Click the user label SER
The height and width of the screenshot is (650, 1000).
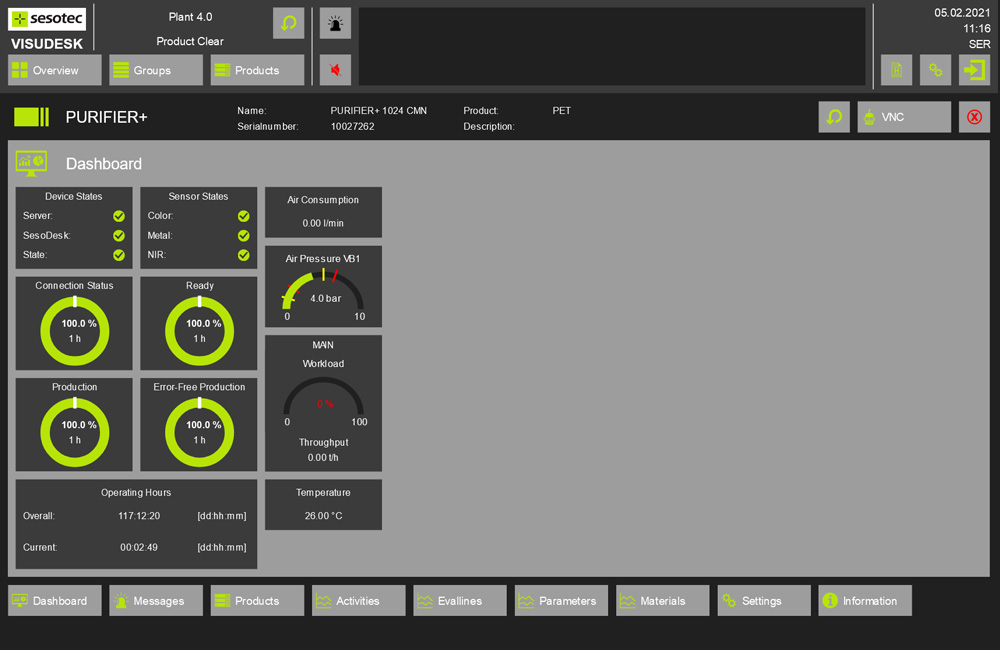click(x=980, y=44)
